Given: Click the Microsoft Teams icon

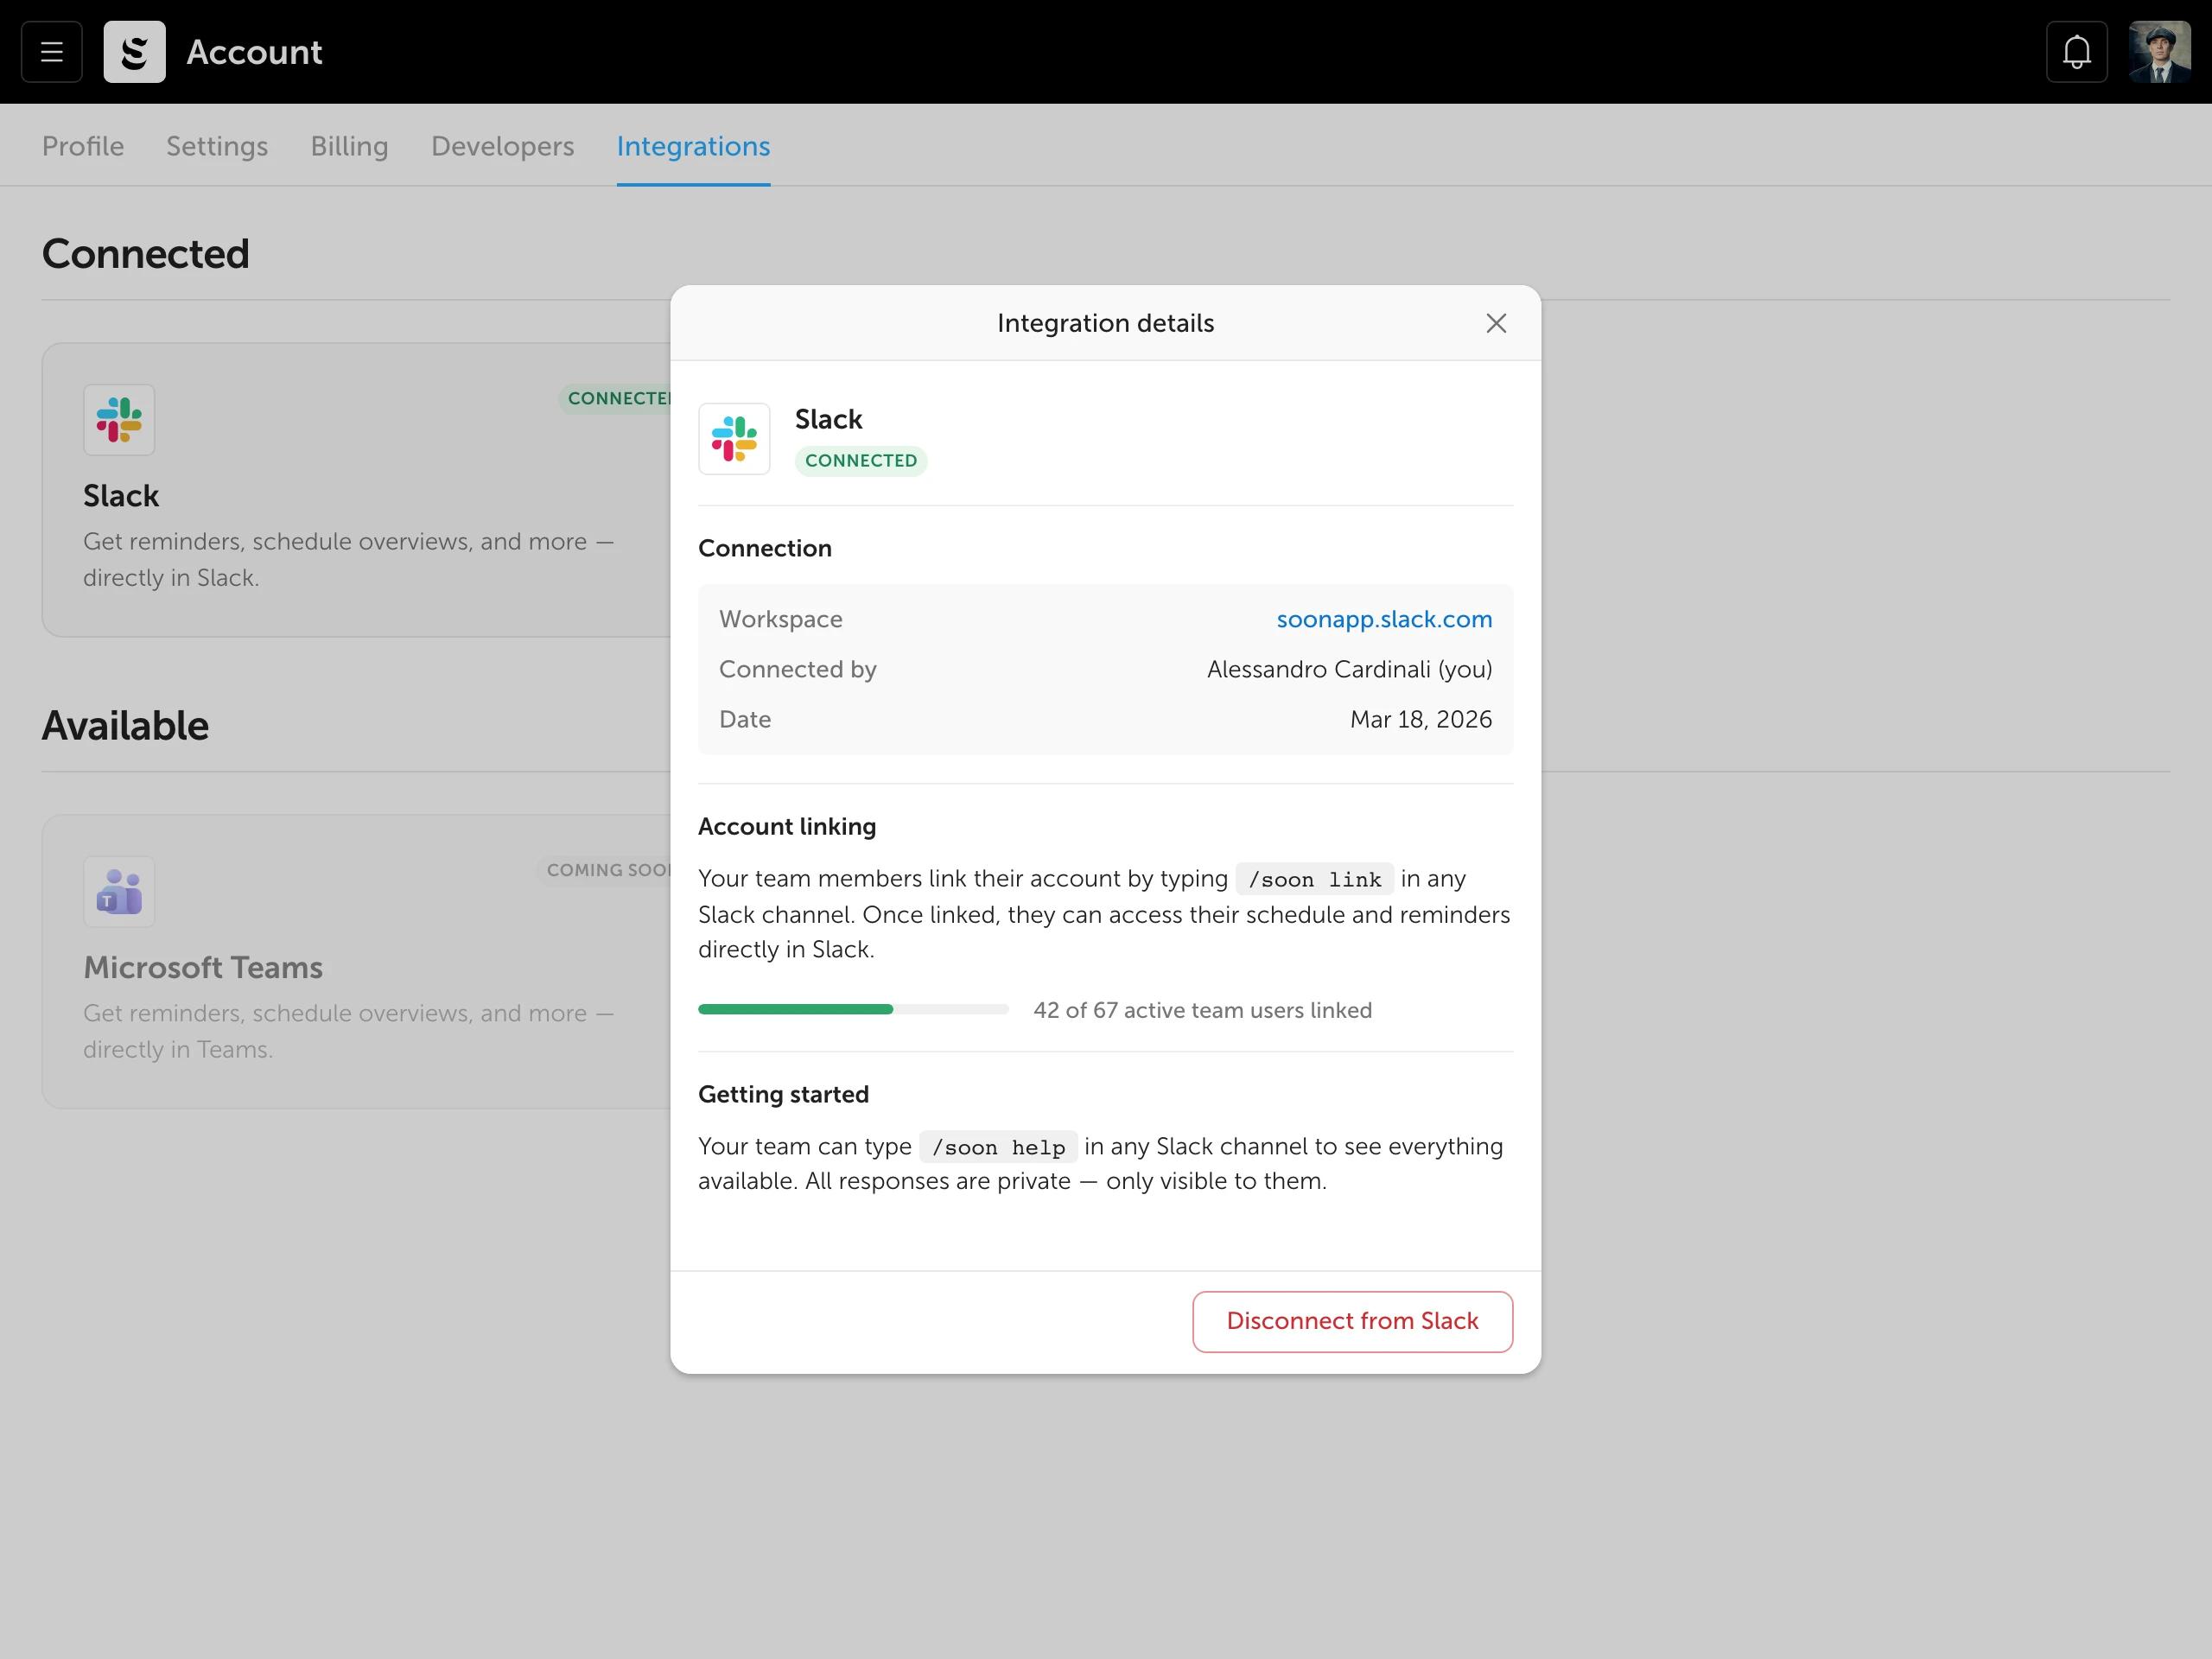Looking at the screenshot, I should (x=119, y=891).
